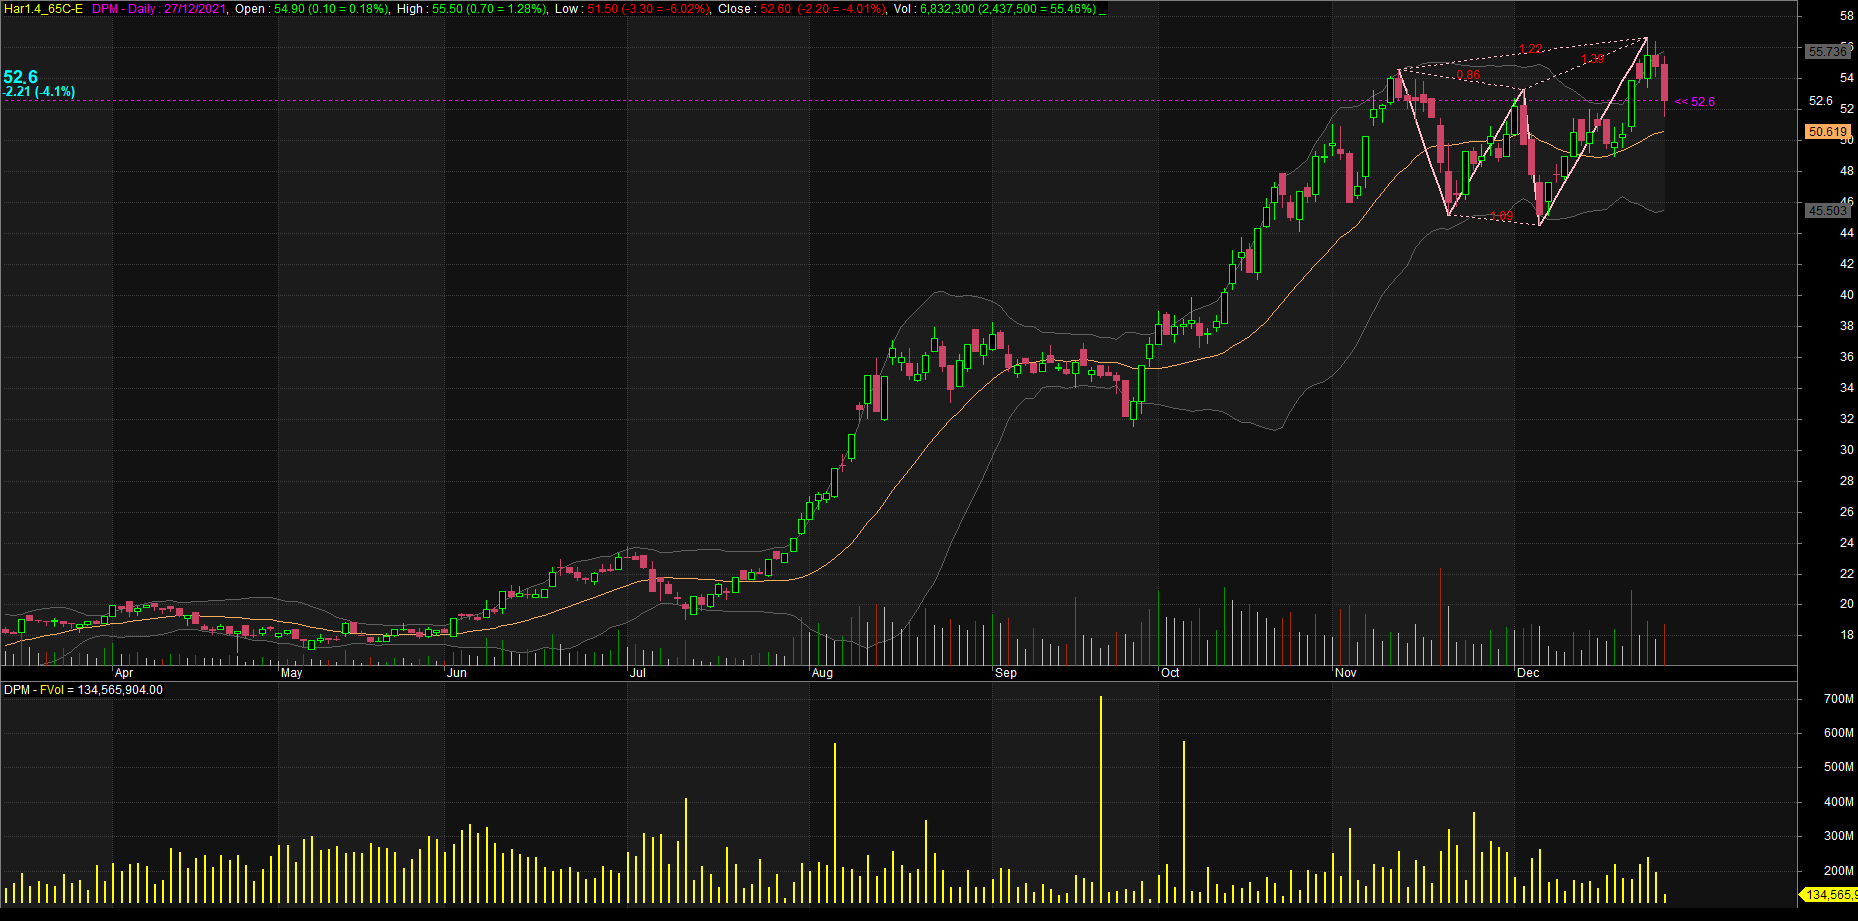Image resolution: width=1858 pixels, height=921 pixels.
Task: Click the Har1.4_65C-E chart title
Action: pos(43,9)
